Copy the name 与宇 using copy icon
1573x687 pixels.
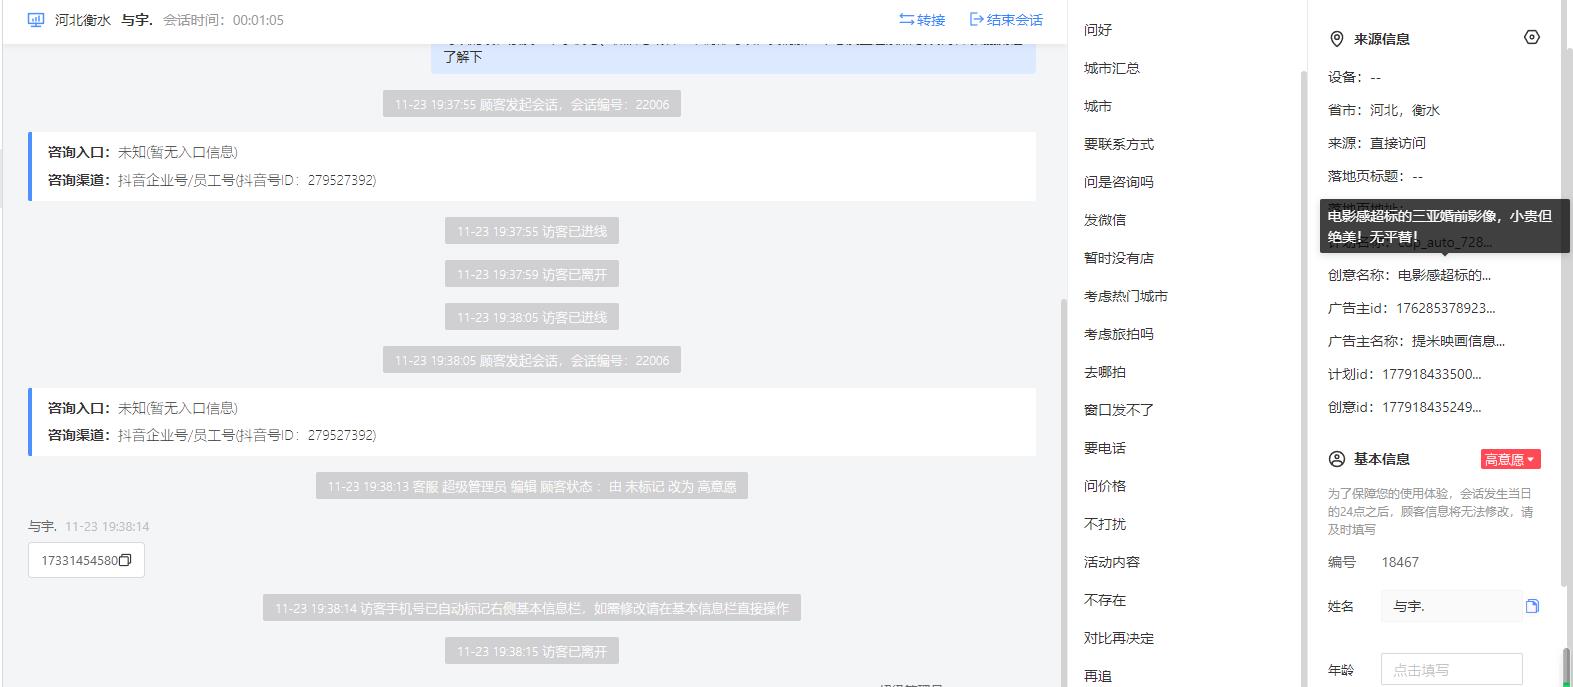[x=1532, y=606]
